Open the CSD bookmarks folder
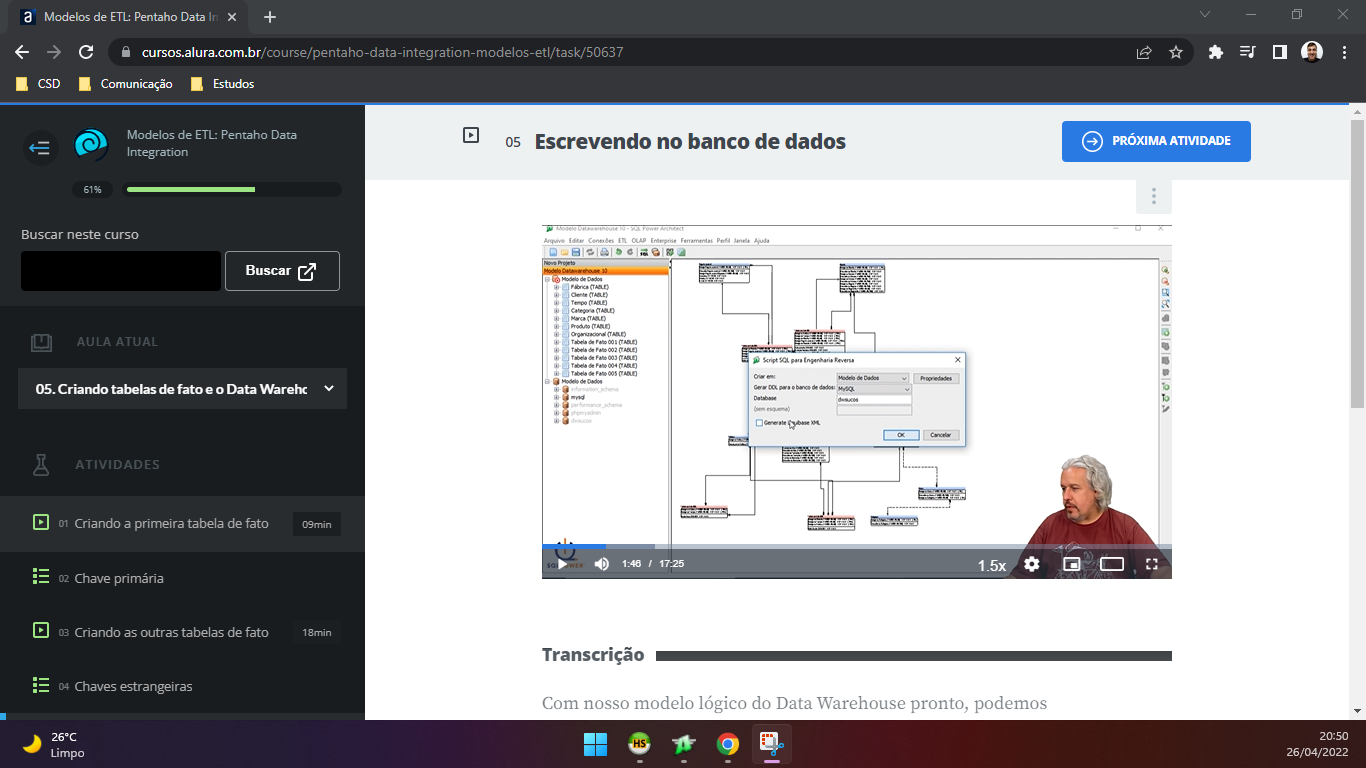This screenshot has height=768, width=1366. (38, 84)
